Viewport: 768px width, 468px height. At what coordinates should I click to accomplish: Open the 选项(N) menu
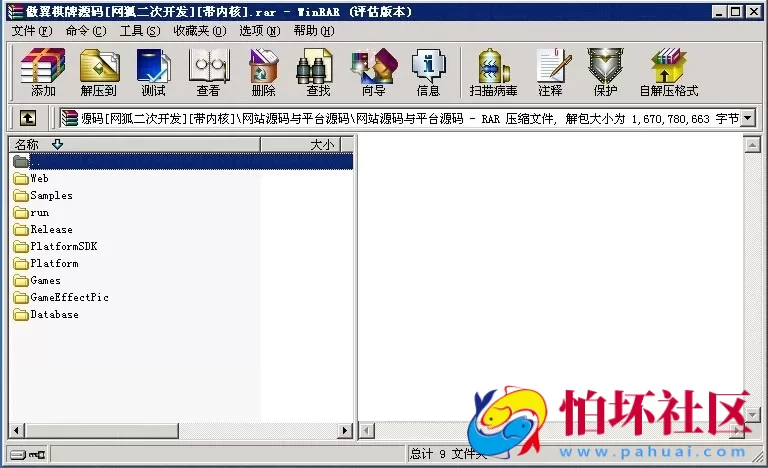pos(259,31)
